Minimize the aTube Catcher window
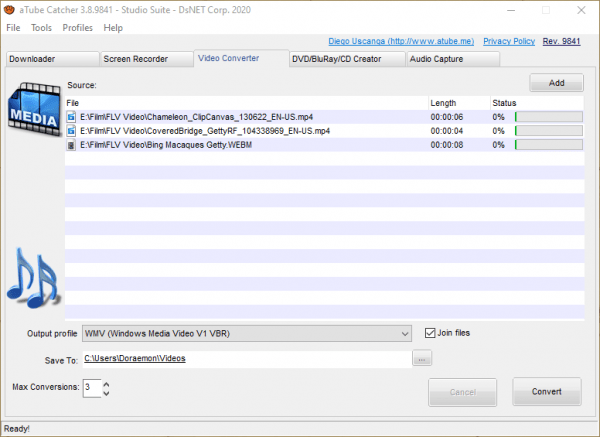The image size is (600, 437). pyautogui.click(x=511, y=10)
